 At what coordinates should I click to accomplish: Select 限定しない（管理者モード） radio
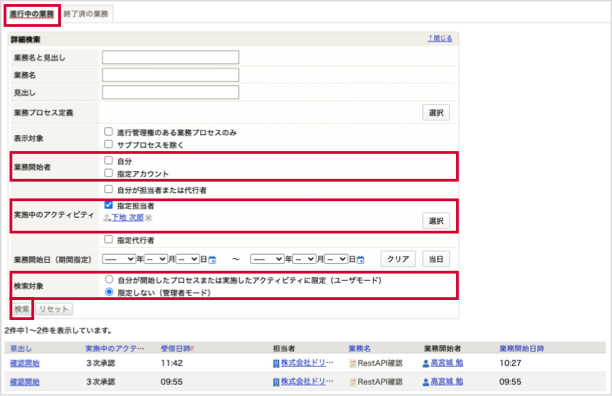[x=109, y=292]
